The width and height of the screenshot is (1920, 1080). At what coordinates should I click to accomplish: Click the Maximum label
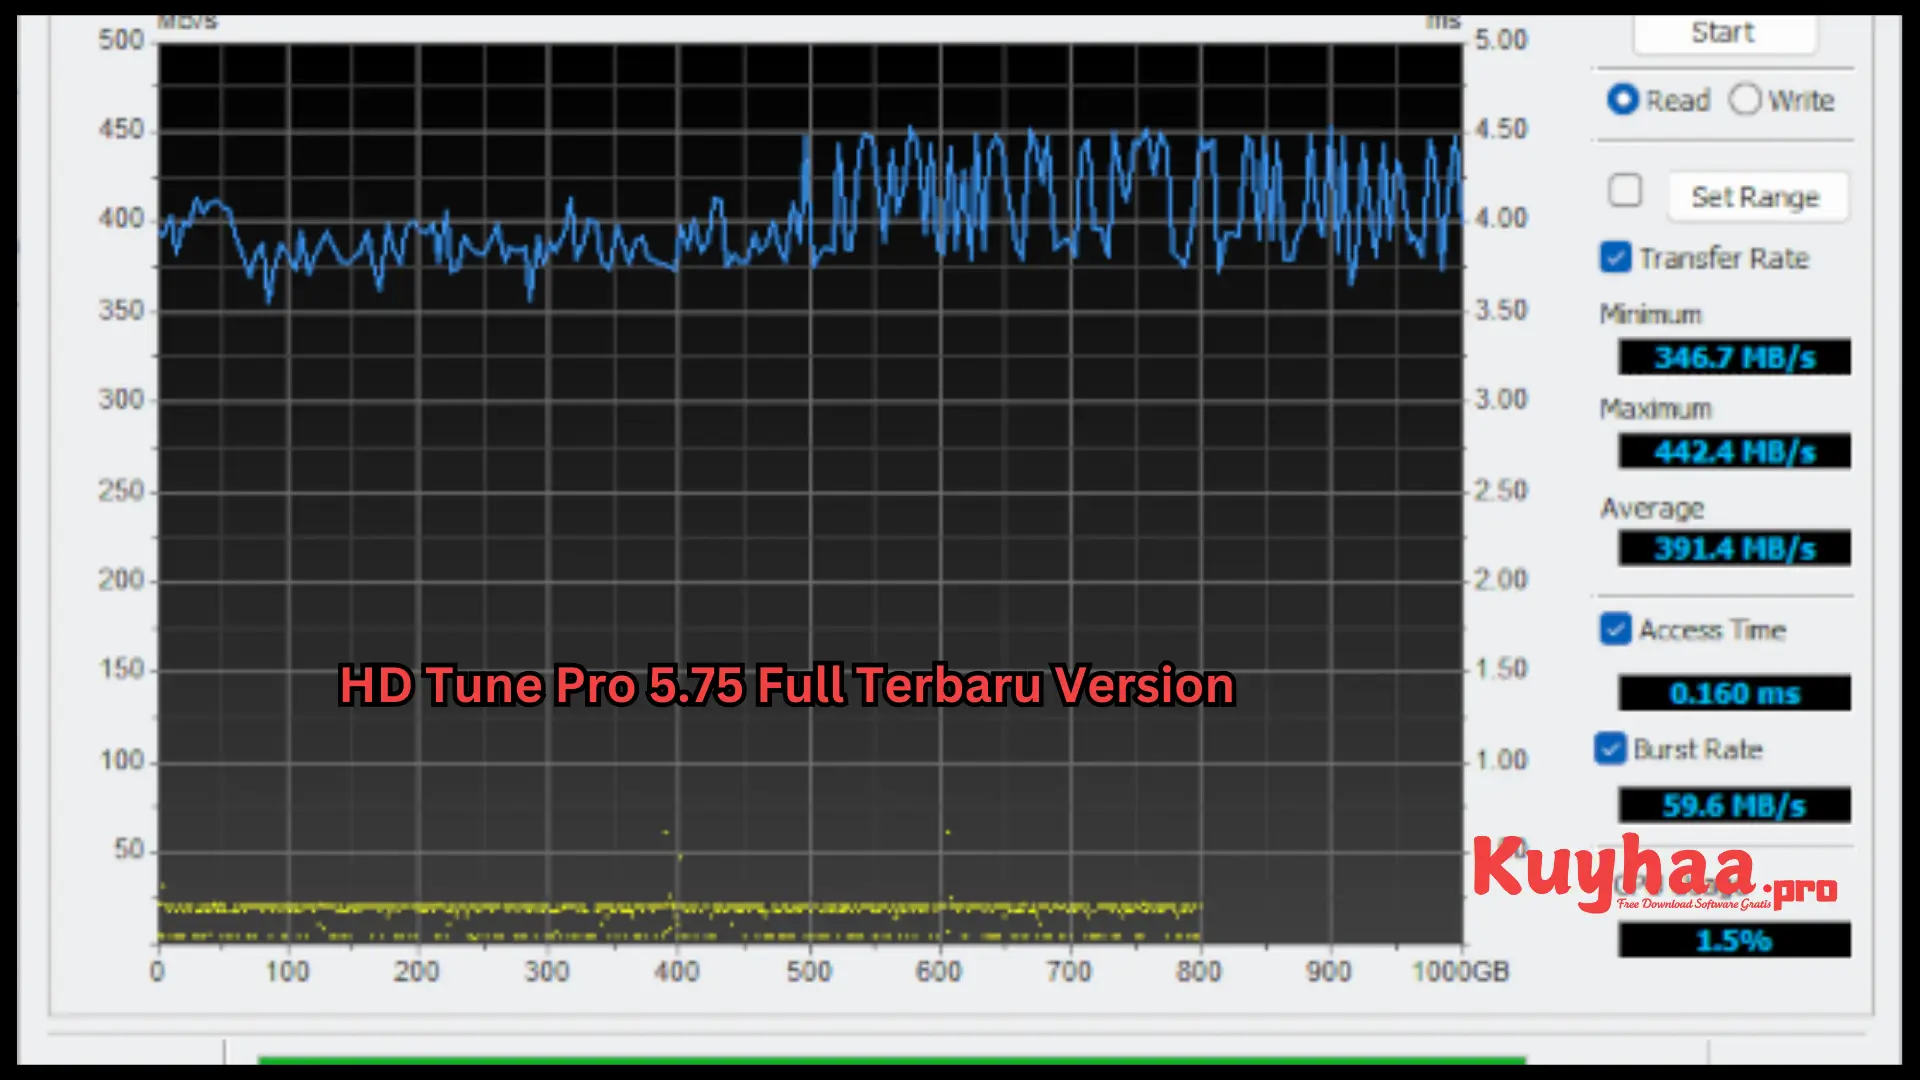tap(1656, 409)
